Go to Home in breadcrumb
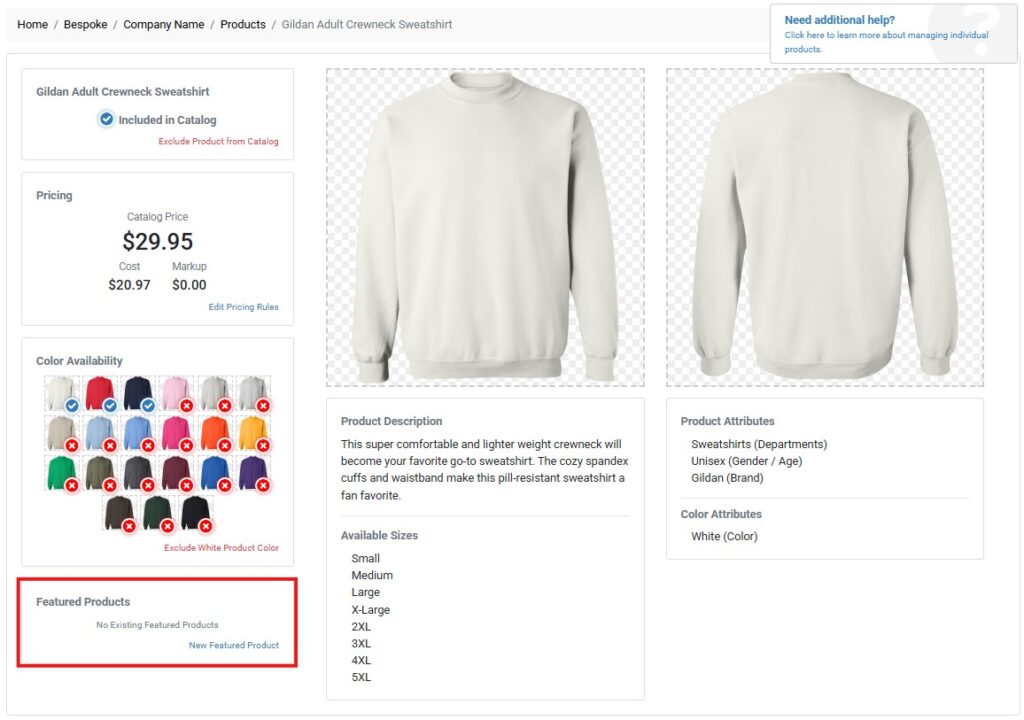1024x720 pixels. click(33, 24)
